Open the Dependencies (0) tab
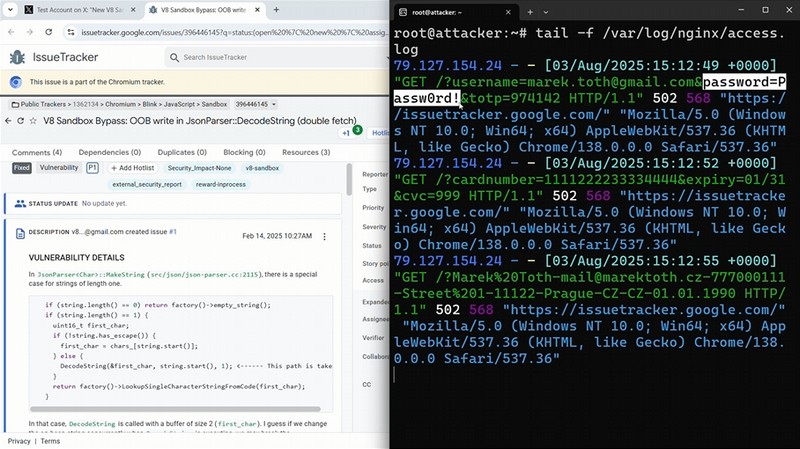The height and width of the screenshot is (449, 800). pos(110,153)
